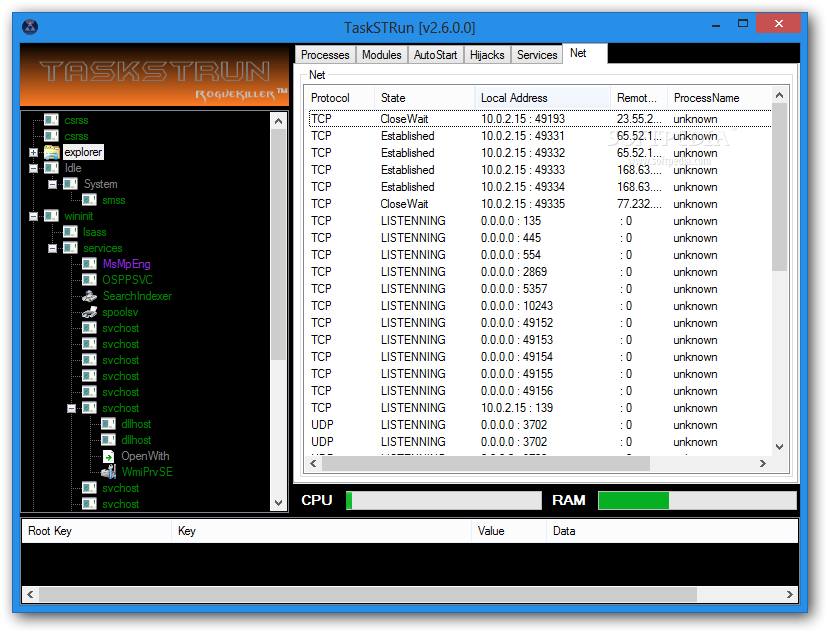Viewport: 828px width, 633px height.
Task: Click the OSPPSVC process icon
Action: [x=89, y=280]
